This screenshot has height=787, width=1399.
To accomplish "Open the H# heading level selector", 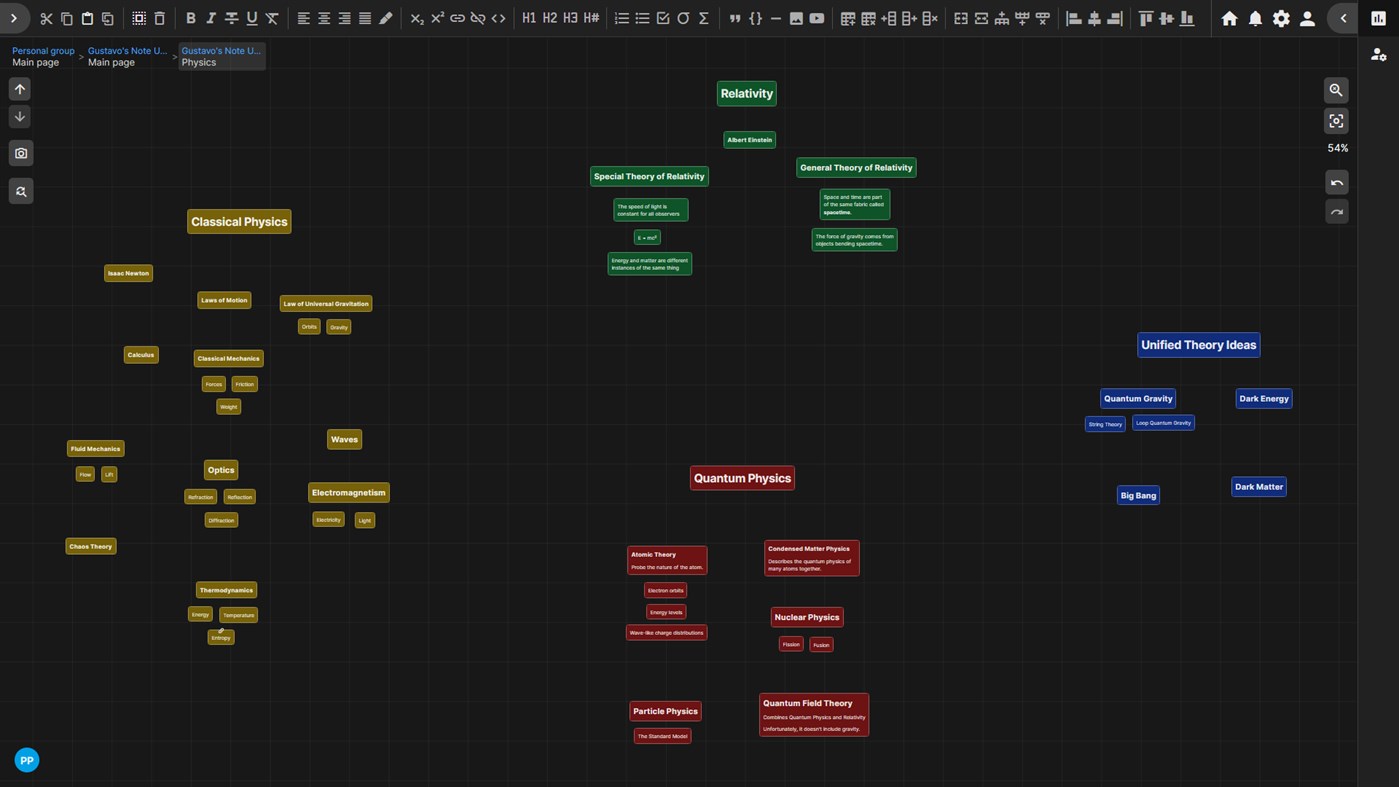I will click(591, 18).
